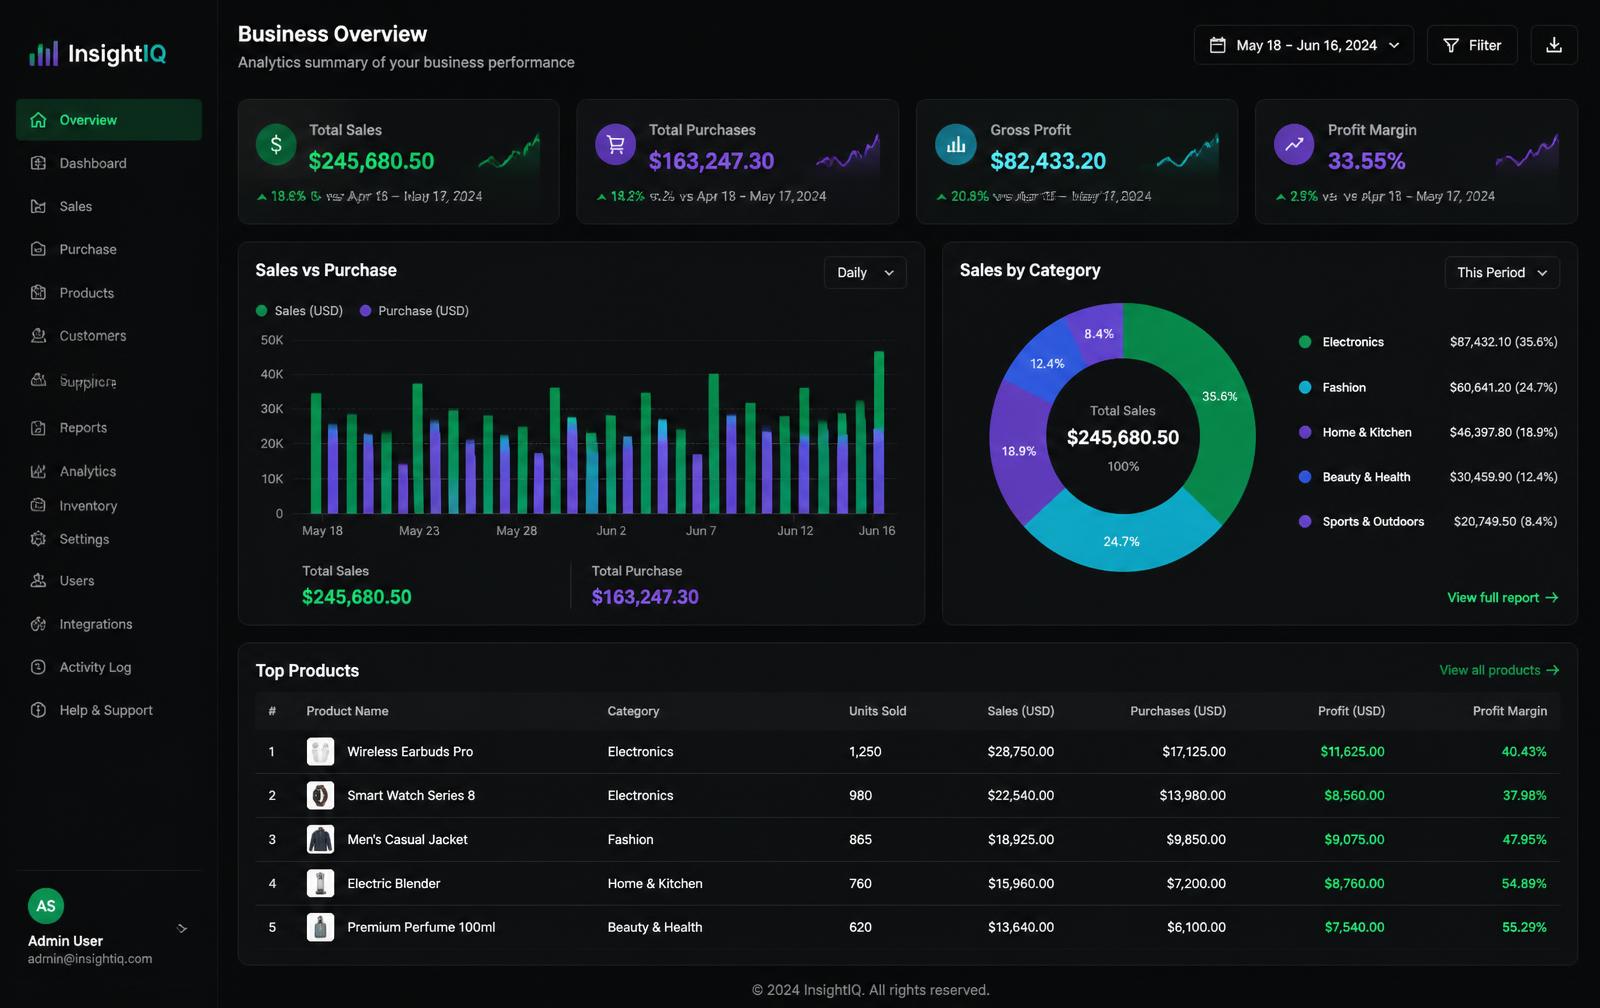Viewport: 1600px width, 1008px height.
Task: Click the Premium Perfume 100ml thumbnail
Action: 320,927
